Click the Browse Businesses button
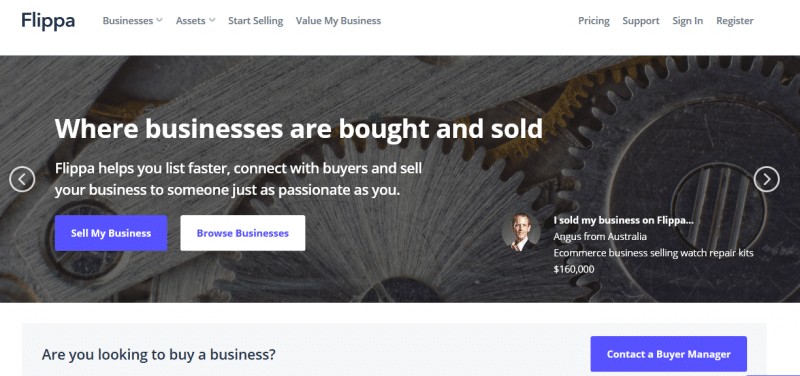The image size is (800, 376). pyautogui.click(x=243, y=233)
